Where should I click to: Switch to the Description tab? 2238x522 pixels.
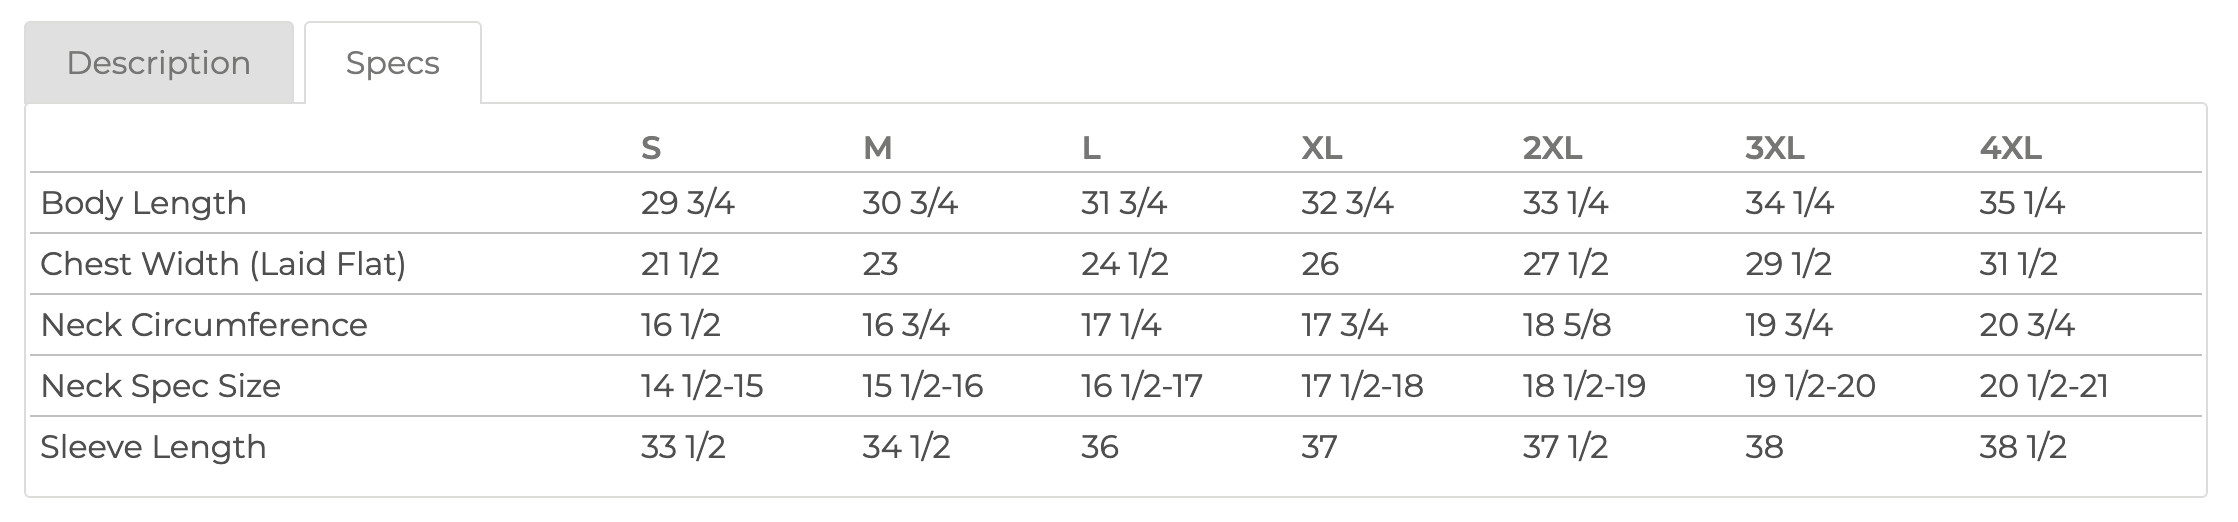[x=158, y=63]
